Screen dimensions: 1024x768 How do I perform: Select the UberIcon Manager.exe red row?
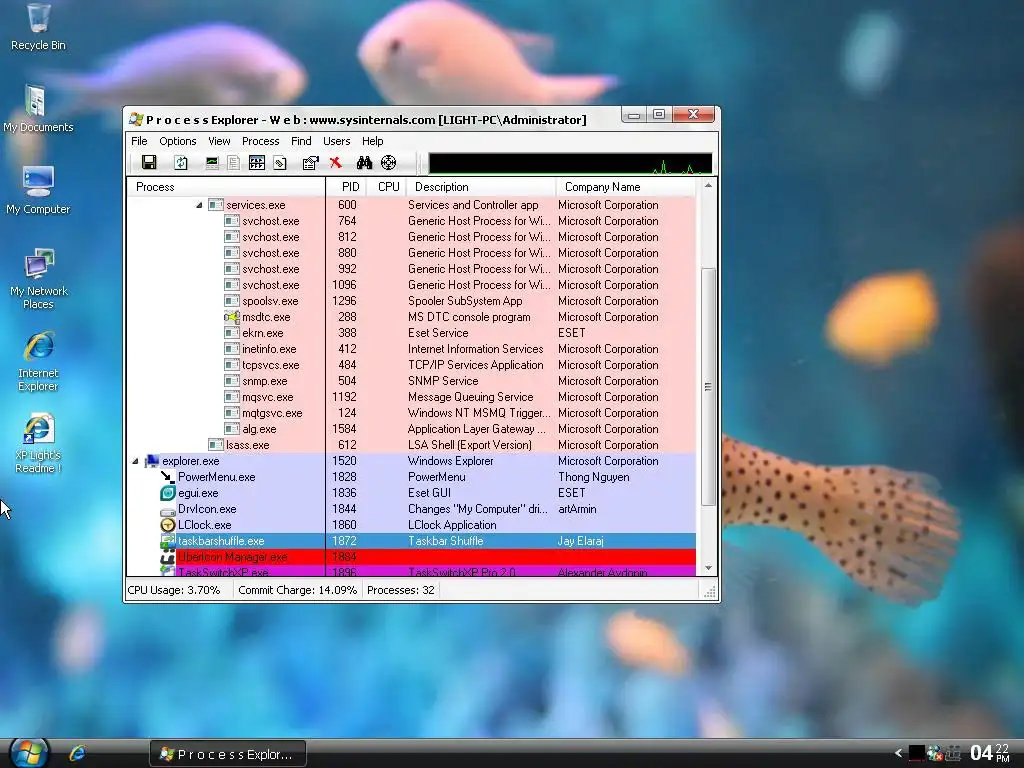click(411, 557)
